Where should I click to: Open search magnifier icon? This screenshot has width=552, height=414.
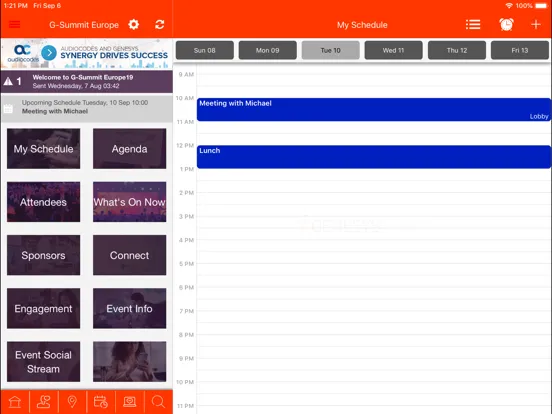point(158,402)
